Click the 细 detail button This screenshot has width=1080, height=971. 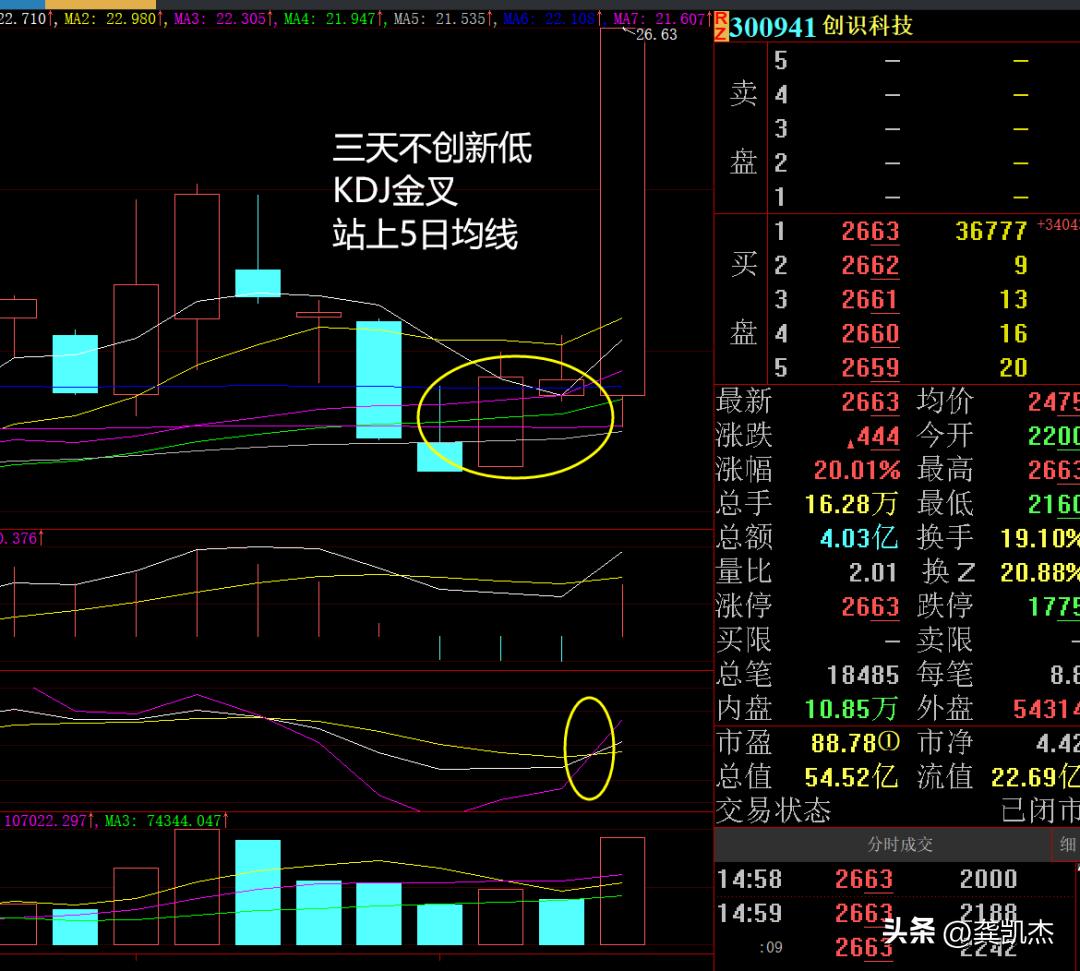coord(1067,845)
